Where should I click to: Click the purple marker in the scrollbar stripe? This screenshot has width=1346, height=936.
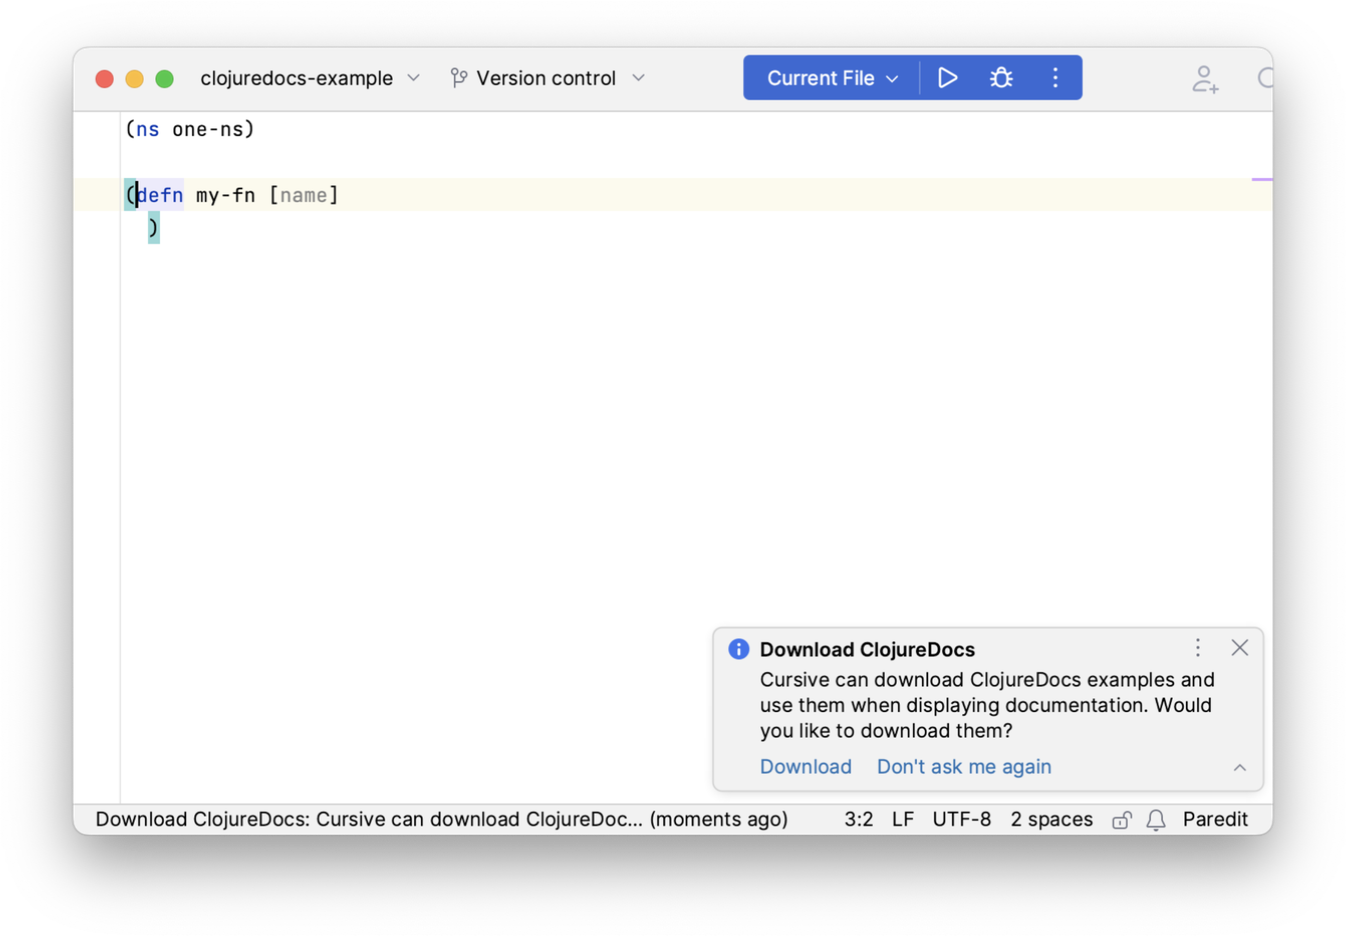[1262, 179]
